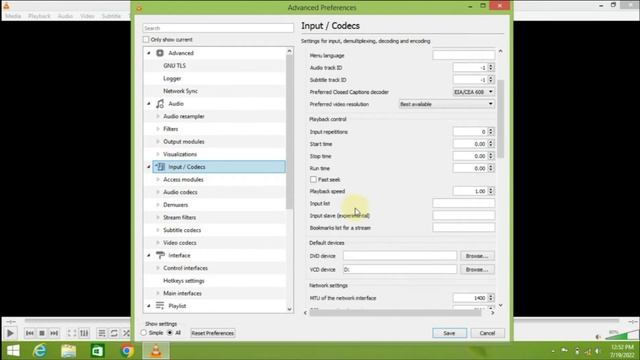640x360 pixels.
Task: Click the Audio music note icon
Action: pos(160,104)
